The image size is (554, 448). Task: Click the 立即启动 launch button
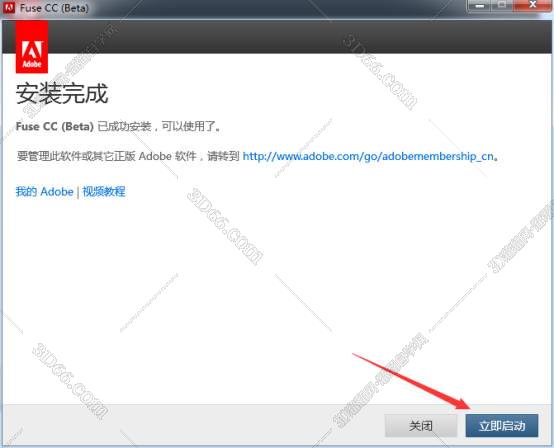[x=502, y=425]
